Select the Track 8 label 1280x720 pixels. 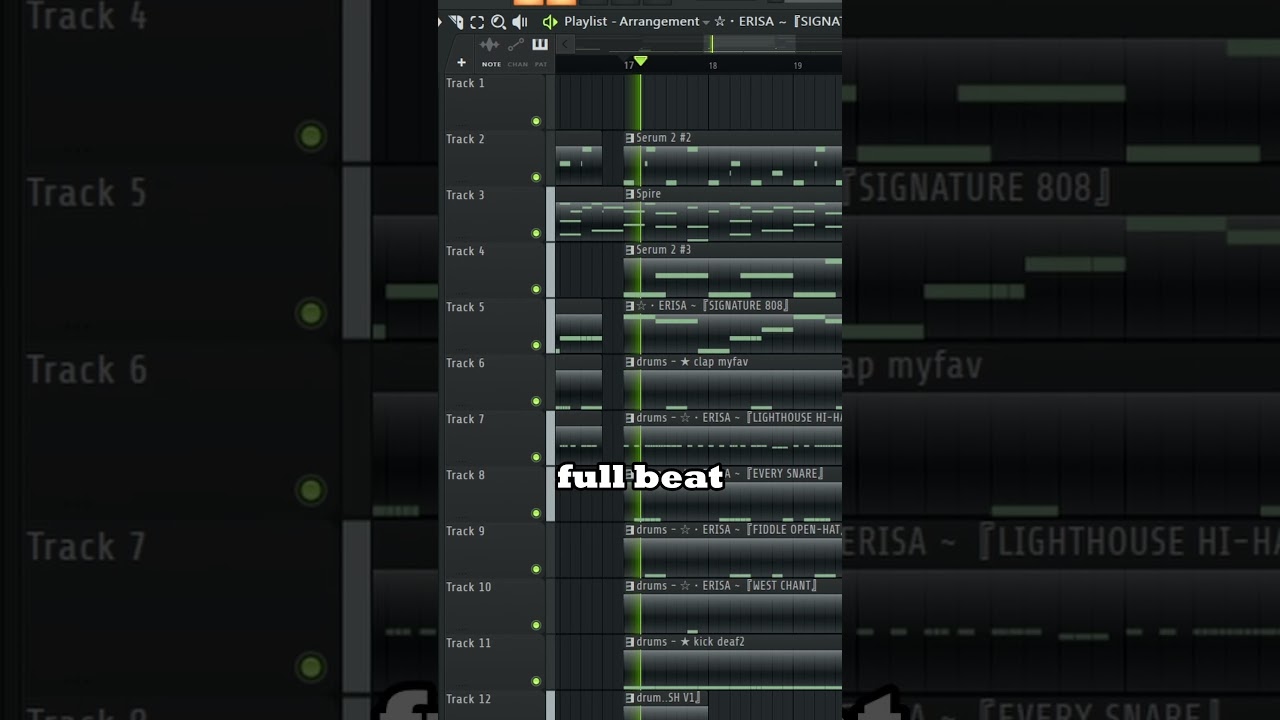(x=465, y=475)
